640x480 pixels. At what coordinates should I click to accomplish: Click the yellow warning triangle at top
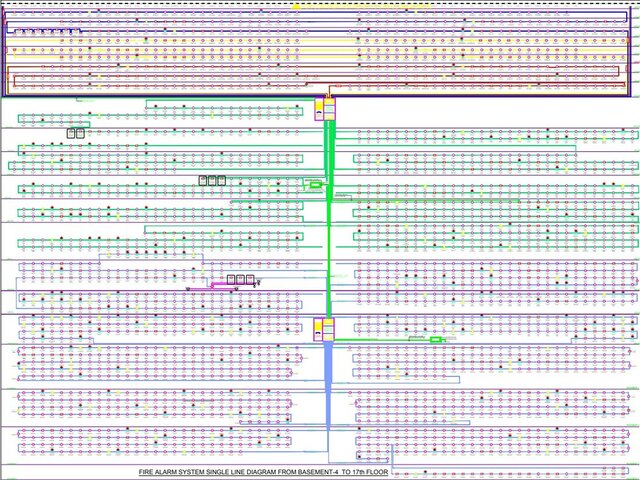point(296,6)
